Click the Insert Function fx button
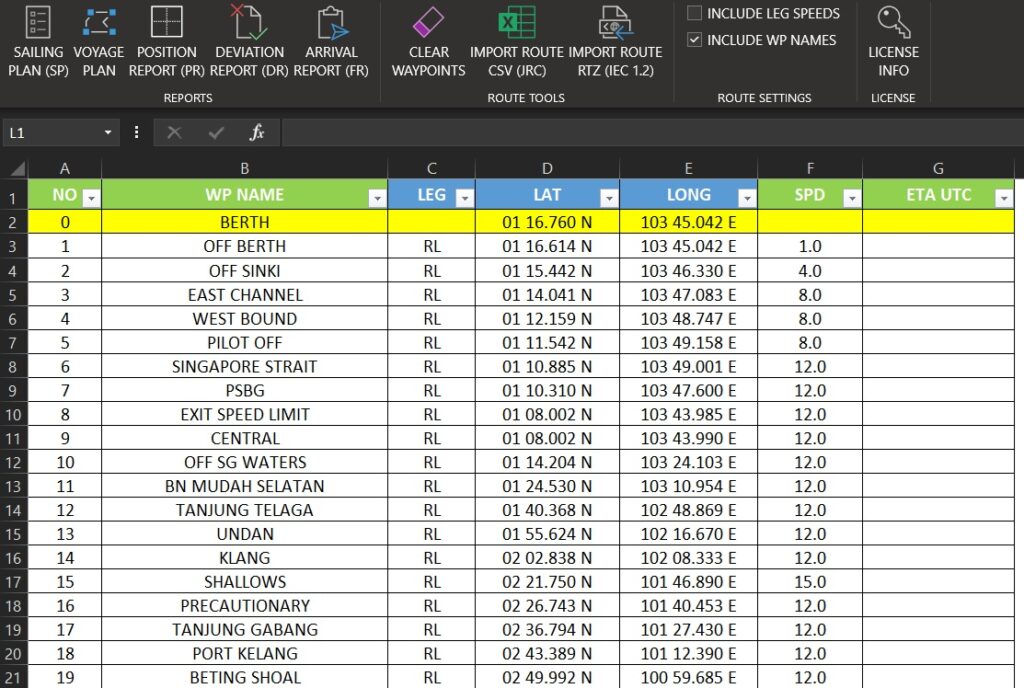The width and height of the screenshot is (1024, 688). coord(257,133)
